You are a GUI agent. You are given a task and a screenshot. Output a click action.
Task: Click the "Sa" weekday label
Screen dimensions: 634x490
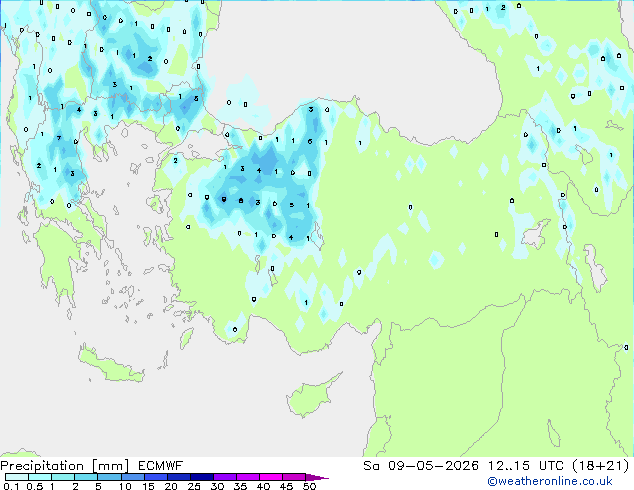point(371,466)
